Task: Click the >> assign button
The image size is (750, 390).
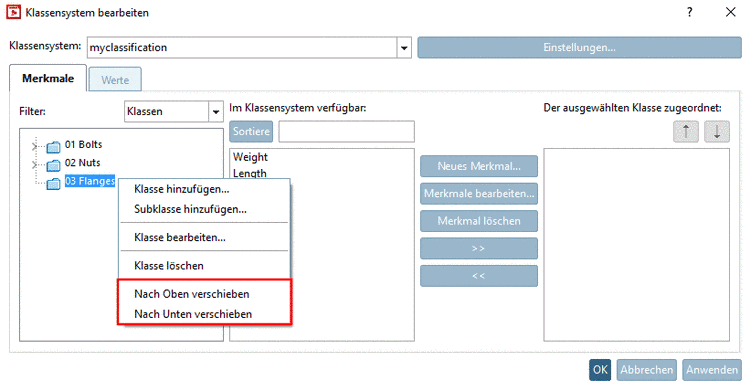Action: coord(479,248)
